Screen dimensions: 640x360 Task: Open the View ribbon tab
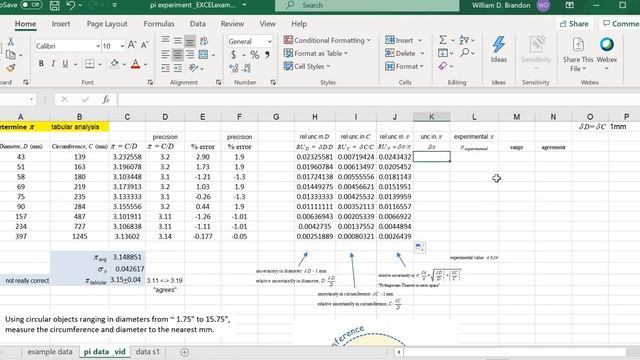click(x=267, y=24)
